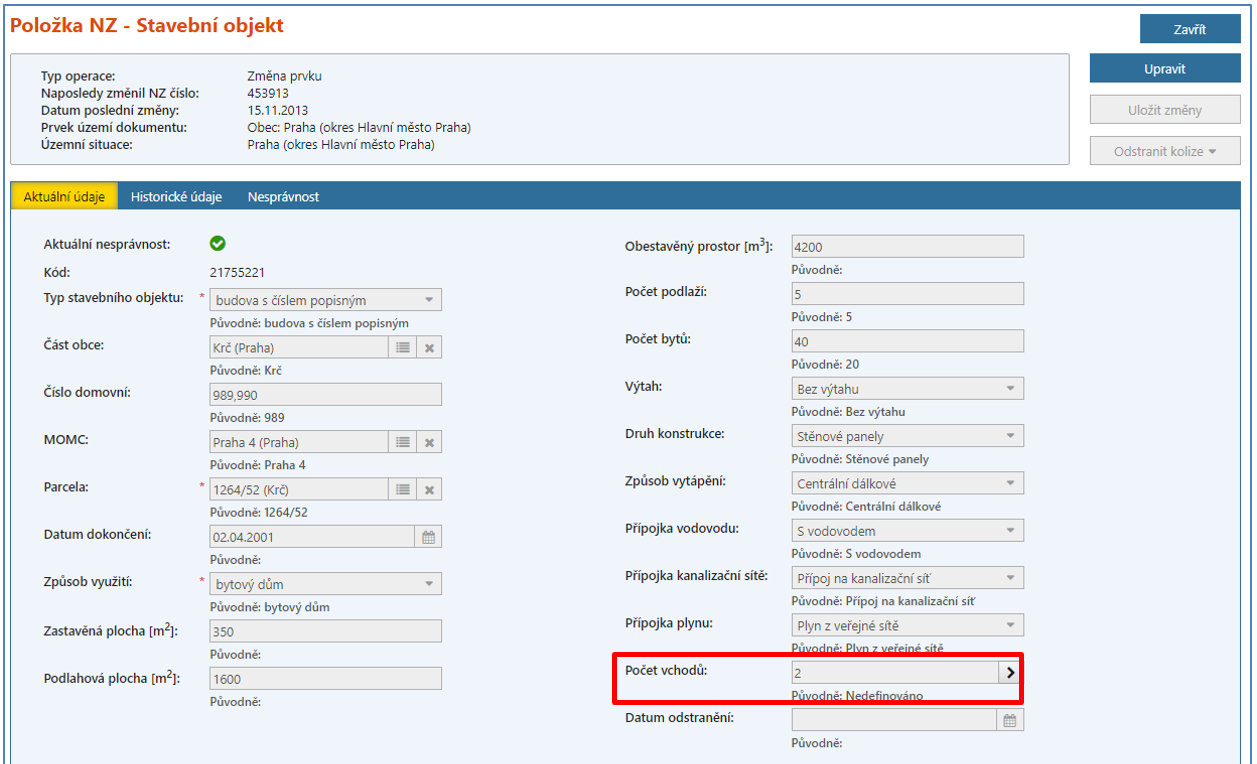The image size is (1257, 764).
Task: Click the Číslo domovní input field
Action: [325, 395]
